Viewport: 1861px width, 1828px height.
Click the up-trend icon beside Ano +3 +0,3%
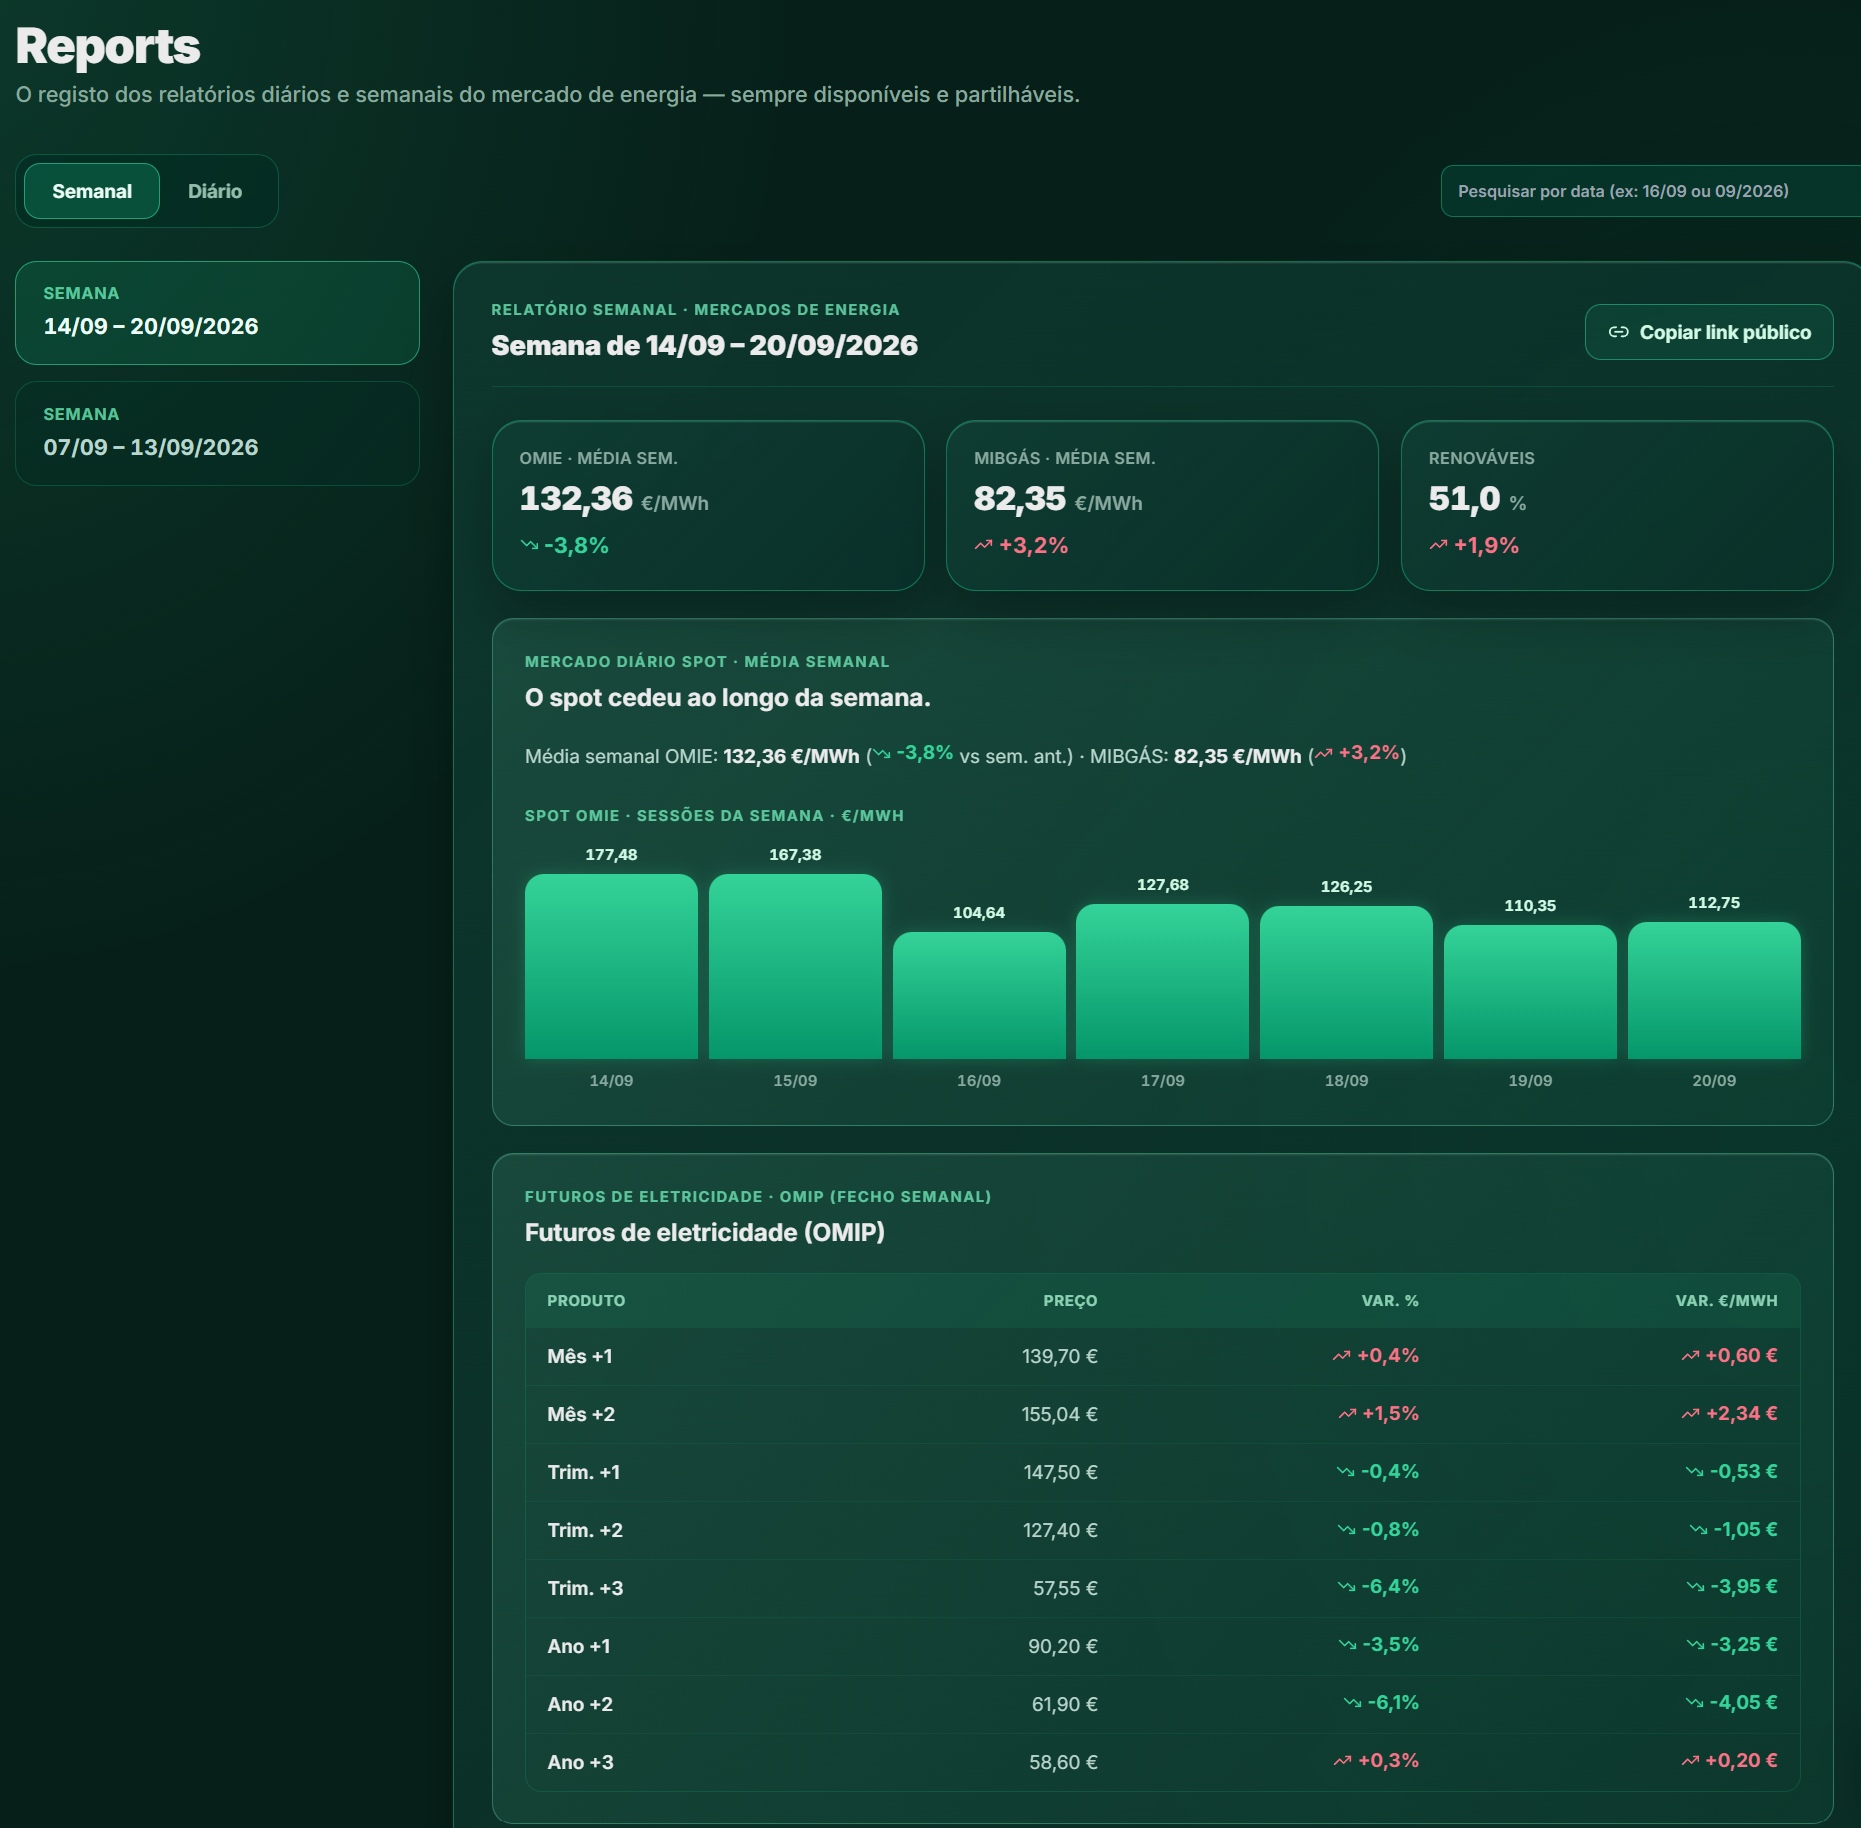point(1343,1761)
